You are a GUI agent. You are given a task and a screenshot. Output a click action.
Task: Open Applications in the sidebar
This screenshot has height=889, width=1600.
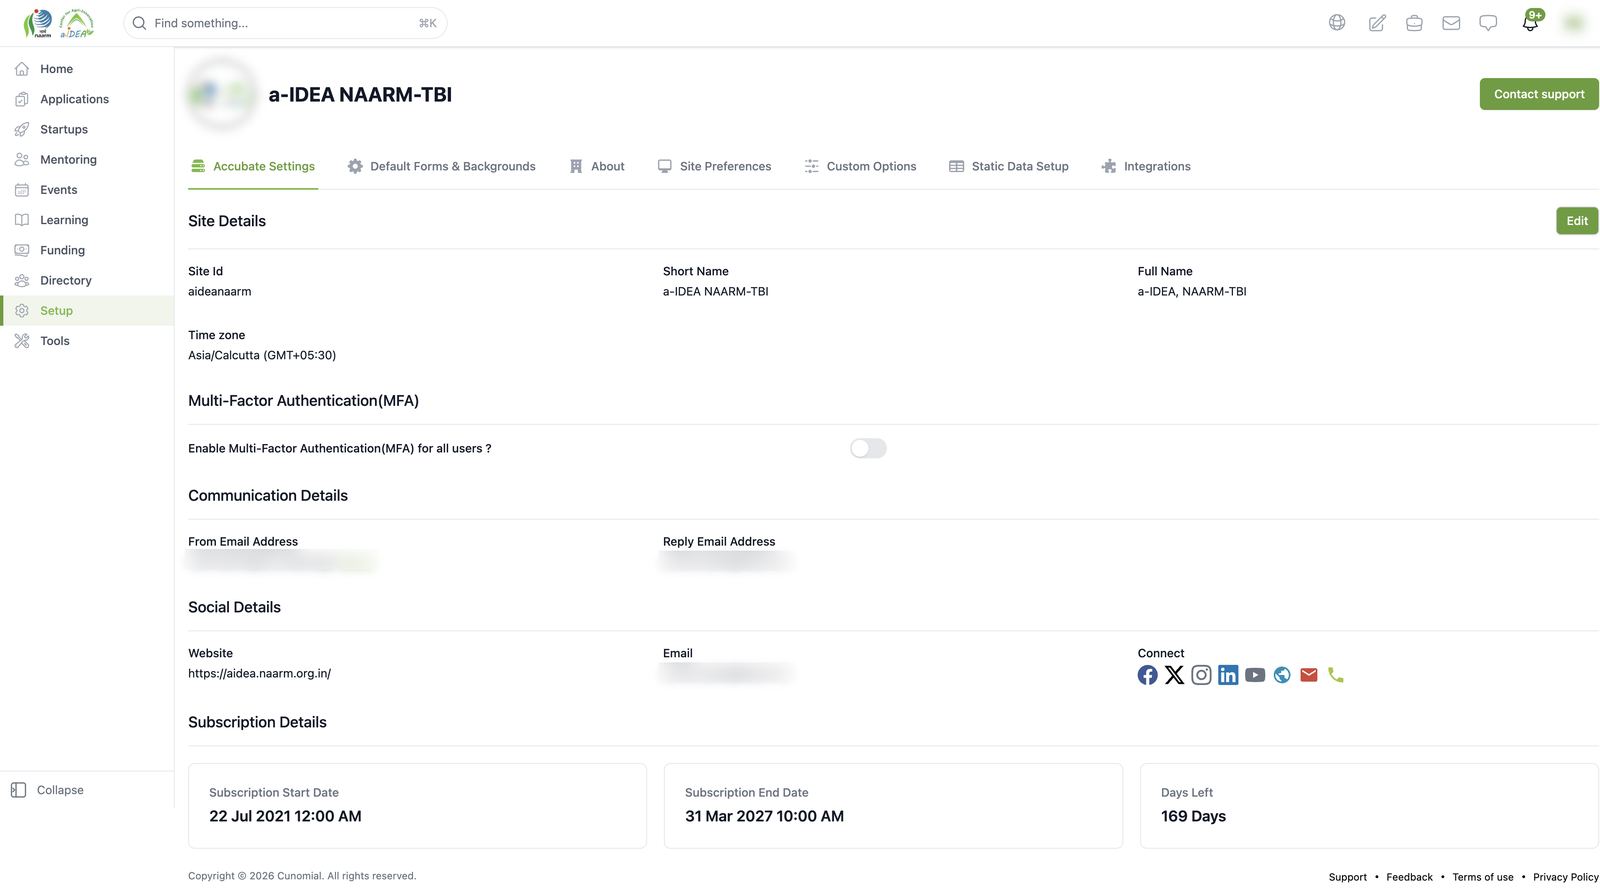[87, 99]
